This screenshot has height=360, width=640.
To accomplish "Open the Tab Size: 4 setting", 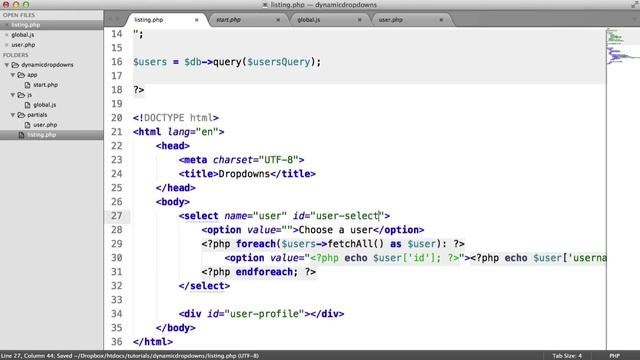I will (x=567, y=356).
